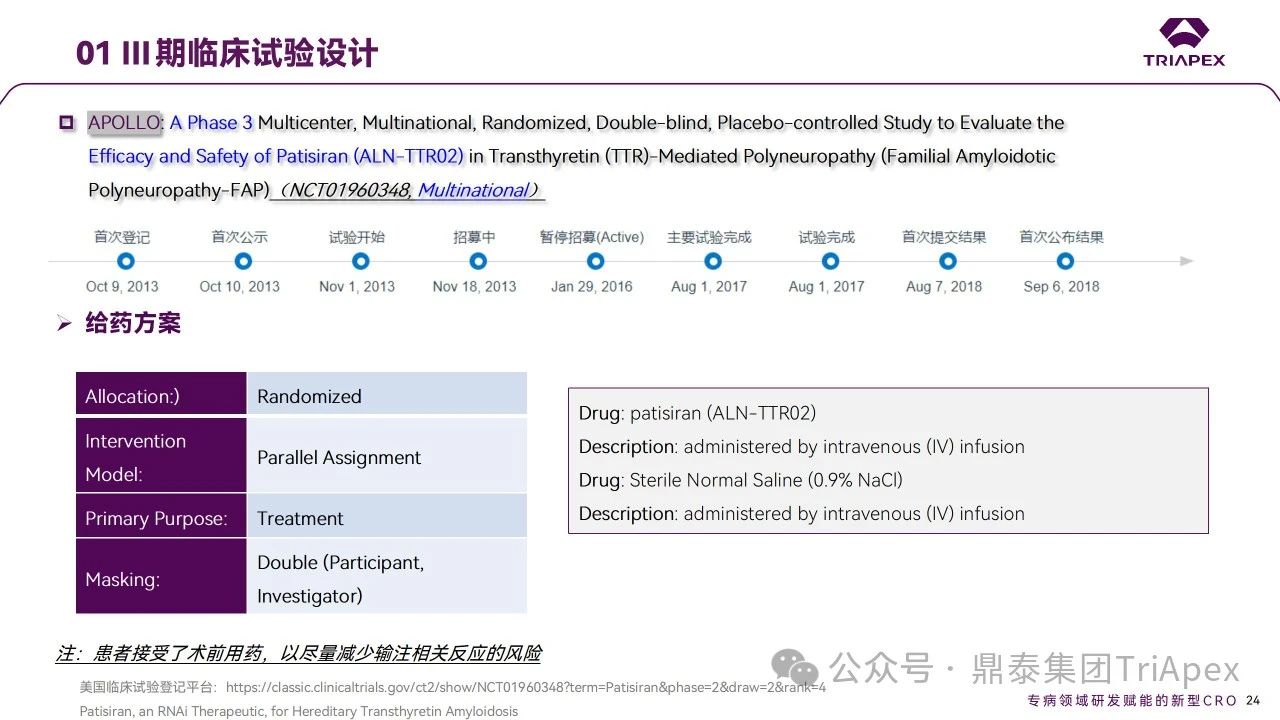Click the 主要试验完成 timeline marker

[x=713, y=261]
